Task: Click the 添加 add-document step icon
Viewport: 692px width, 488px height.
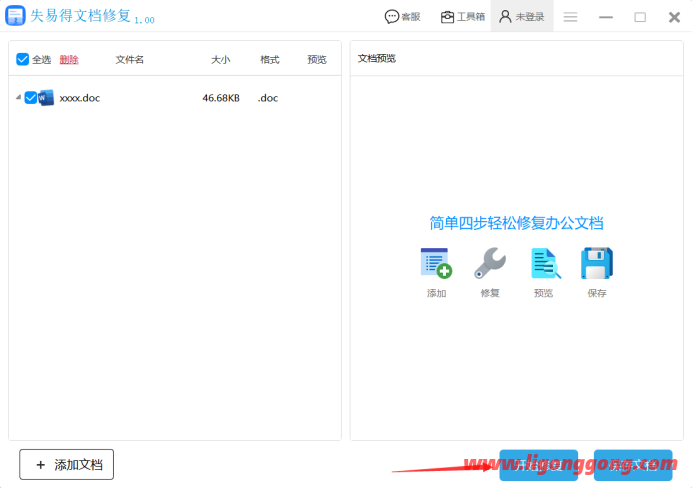Action: click(436, 263)
